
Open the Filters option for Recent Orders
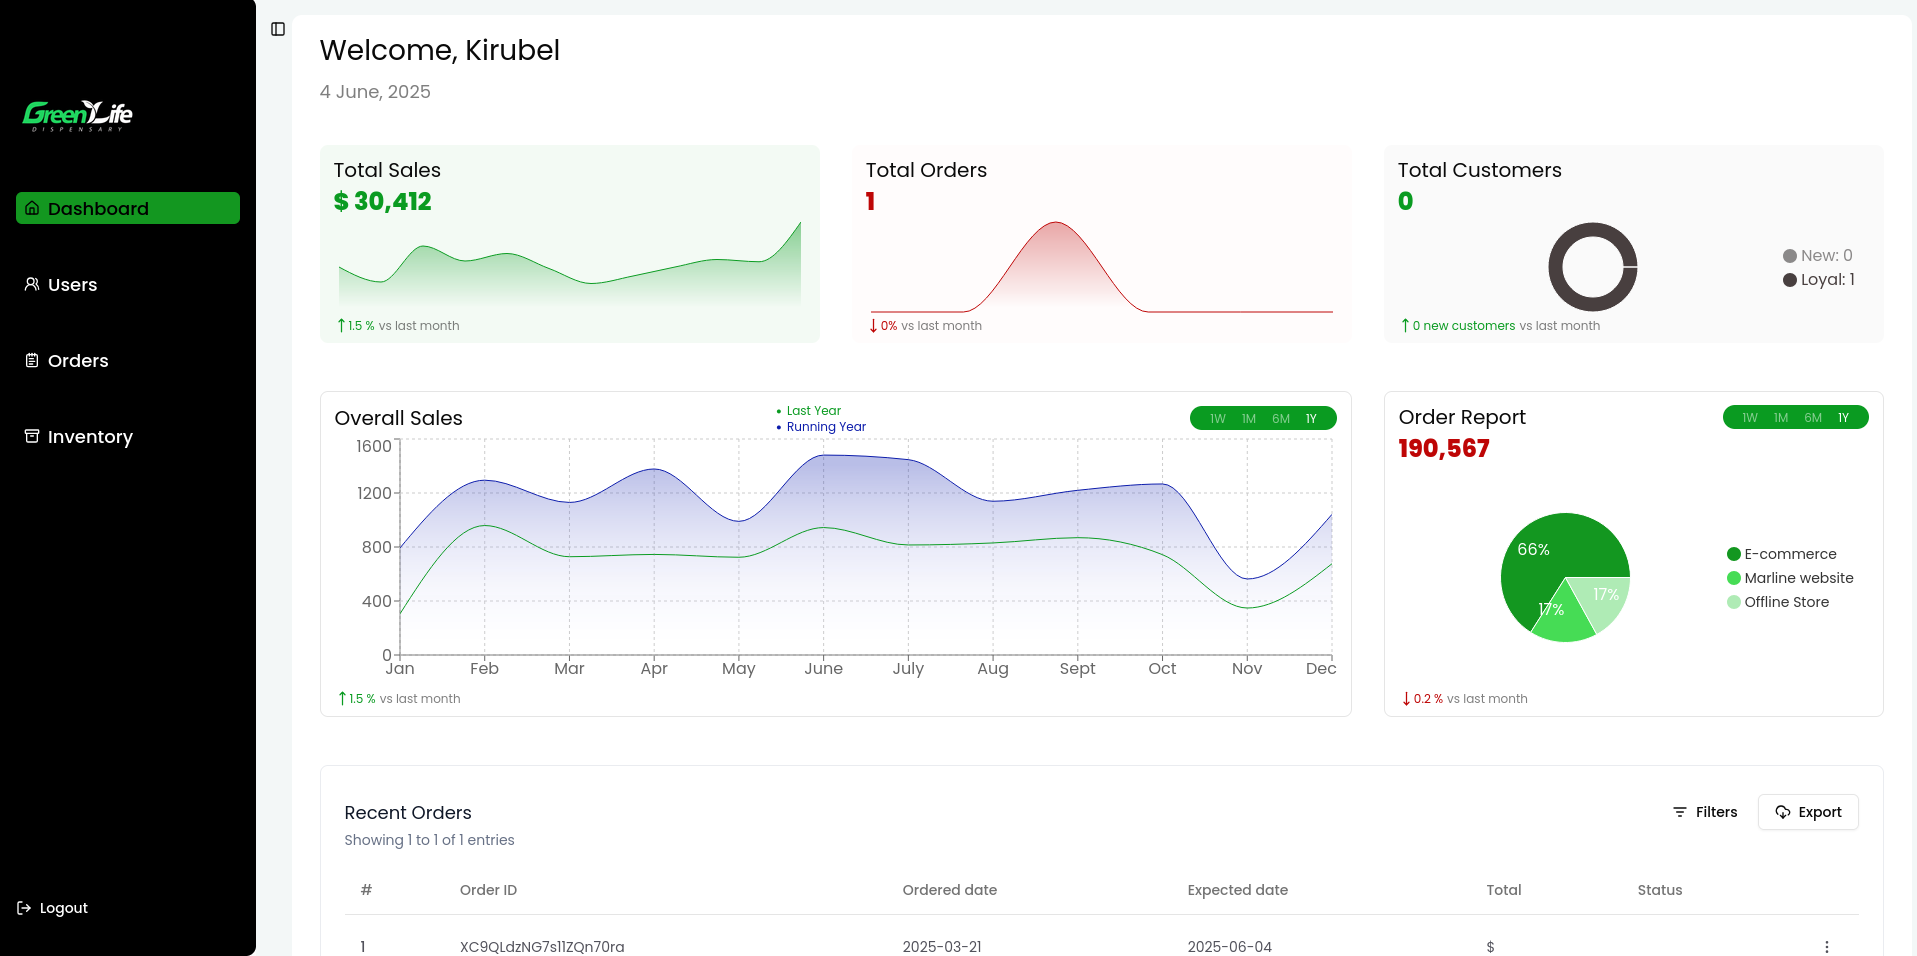(x=1705, y=812)
